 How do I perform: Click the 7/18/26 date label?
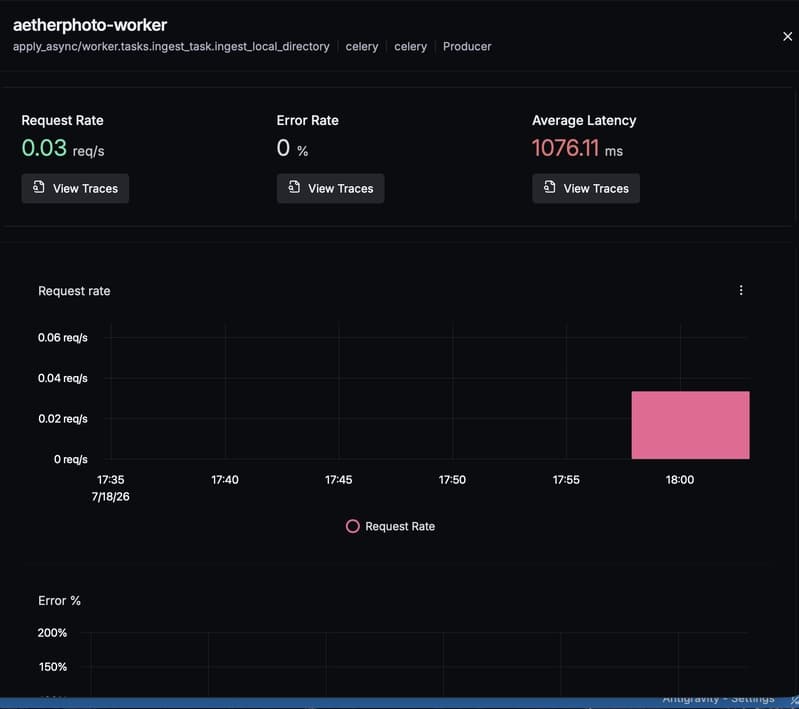tap(111, 496)
